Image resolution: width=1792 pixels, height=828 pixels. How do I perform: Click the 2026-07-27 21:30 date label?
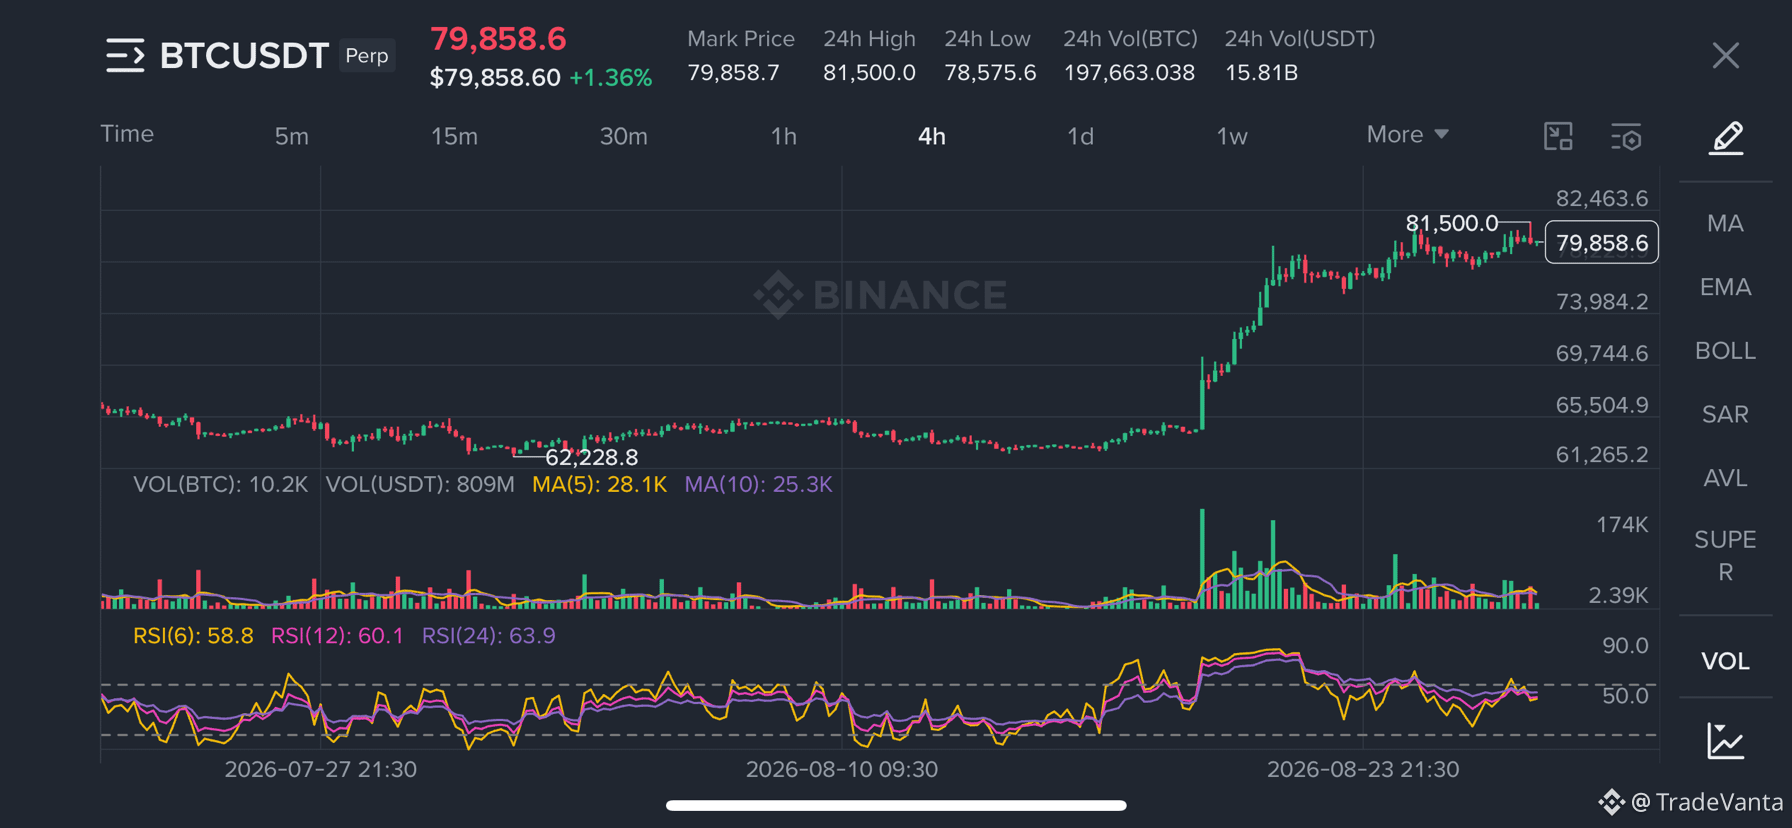(320, 769)
